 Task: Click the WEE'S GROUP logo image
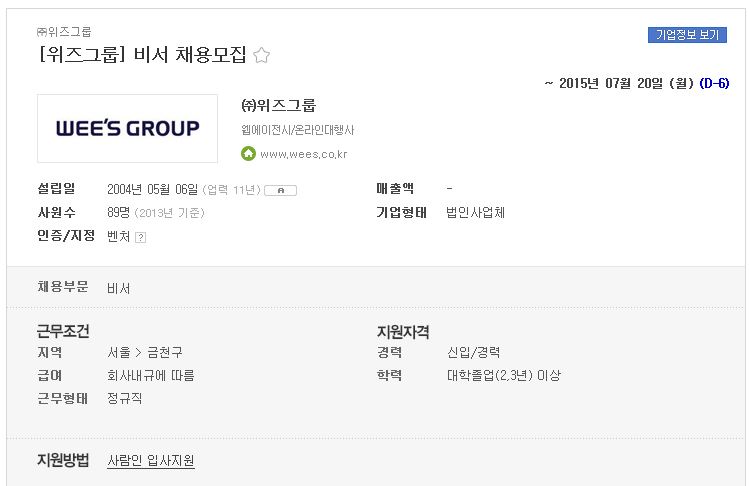pyautogui.click(x=128, y=129)
